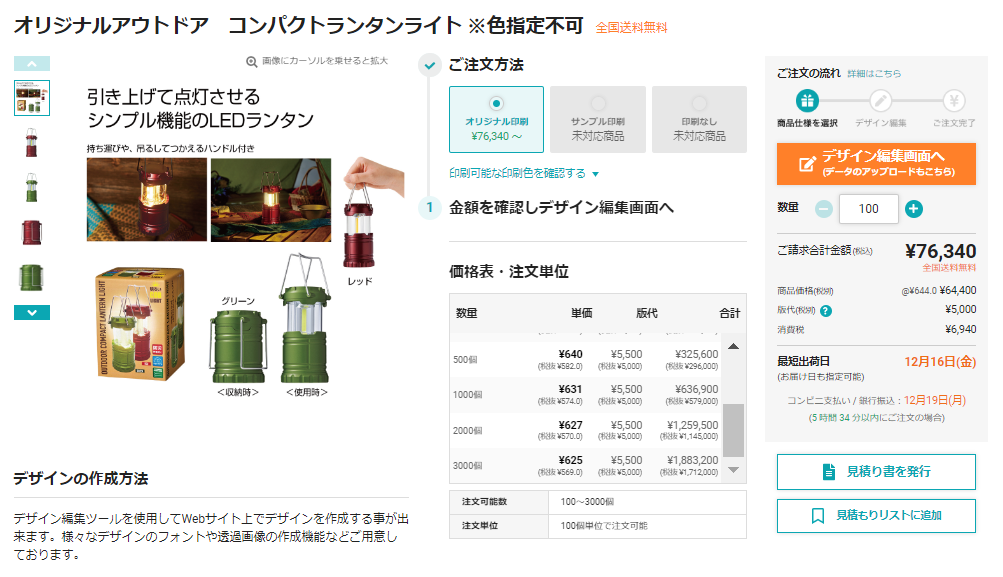
Task: Click the yen ご注文完了 step icon
Action: pyautogui.click(x=954, y=100)
